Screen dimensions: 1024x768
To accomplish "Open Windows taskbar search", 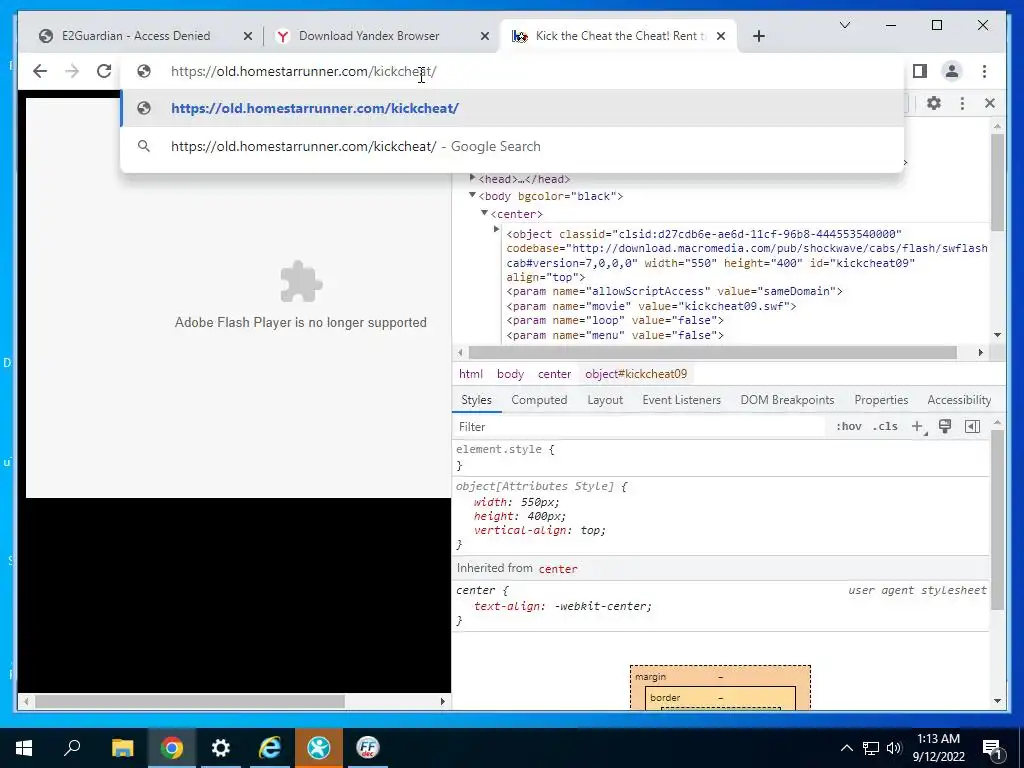I will click(x=72, y=748).
